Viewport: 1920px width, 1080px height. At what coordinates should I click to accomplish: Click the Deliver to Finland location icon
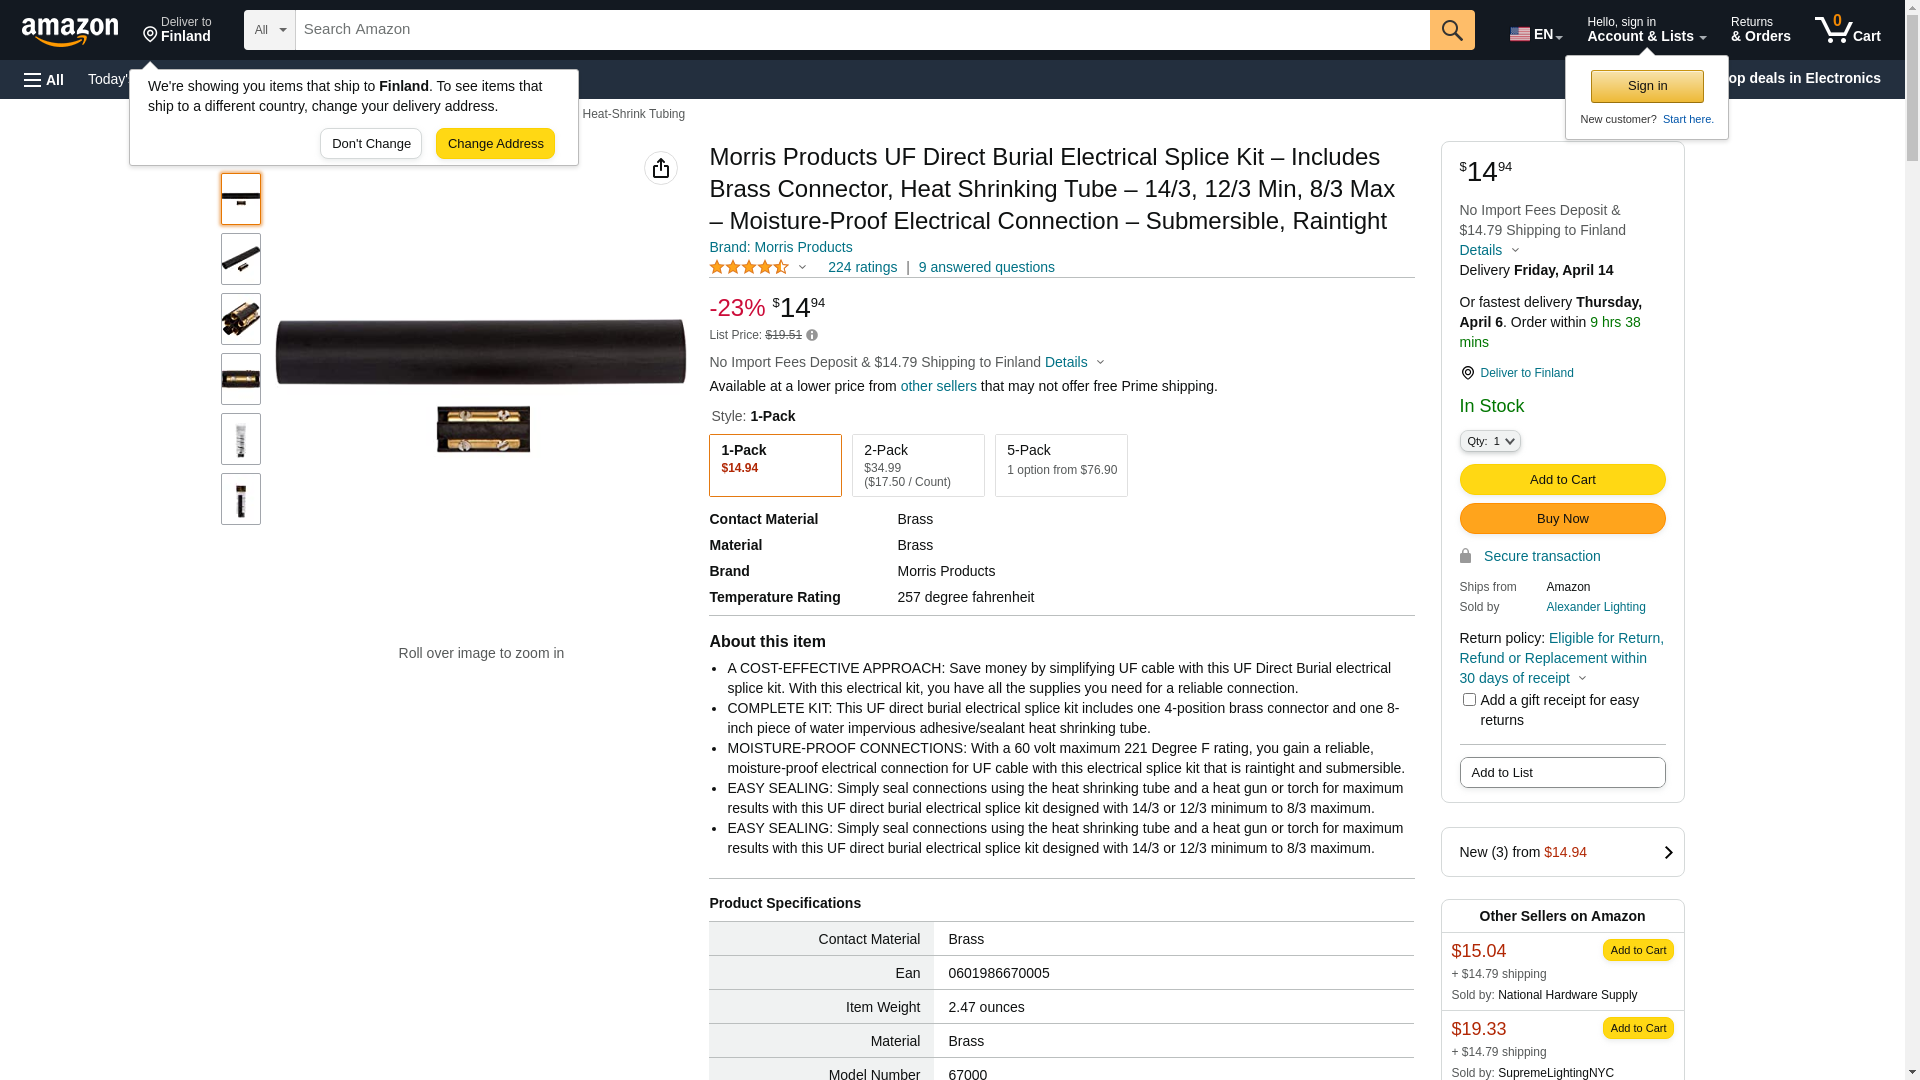1467,373
